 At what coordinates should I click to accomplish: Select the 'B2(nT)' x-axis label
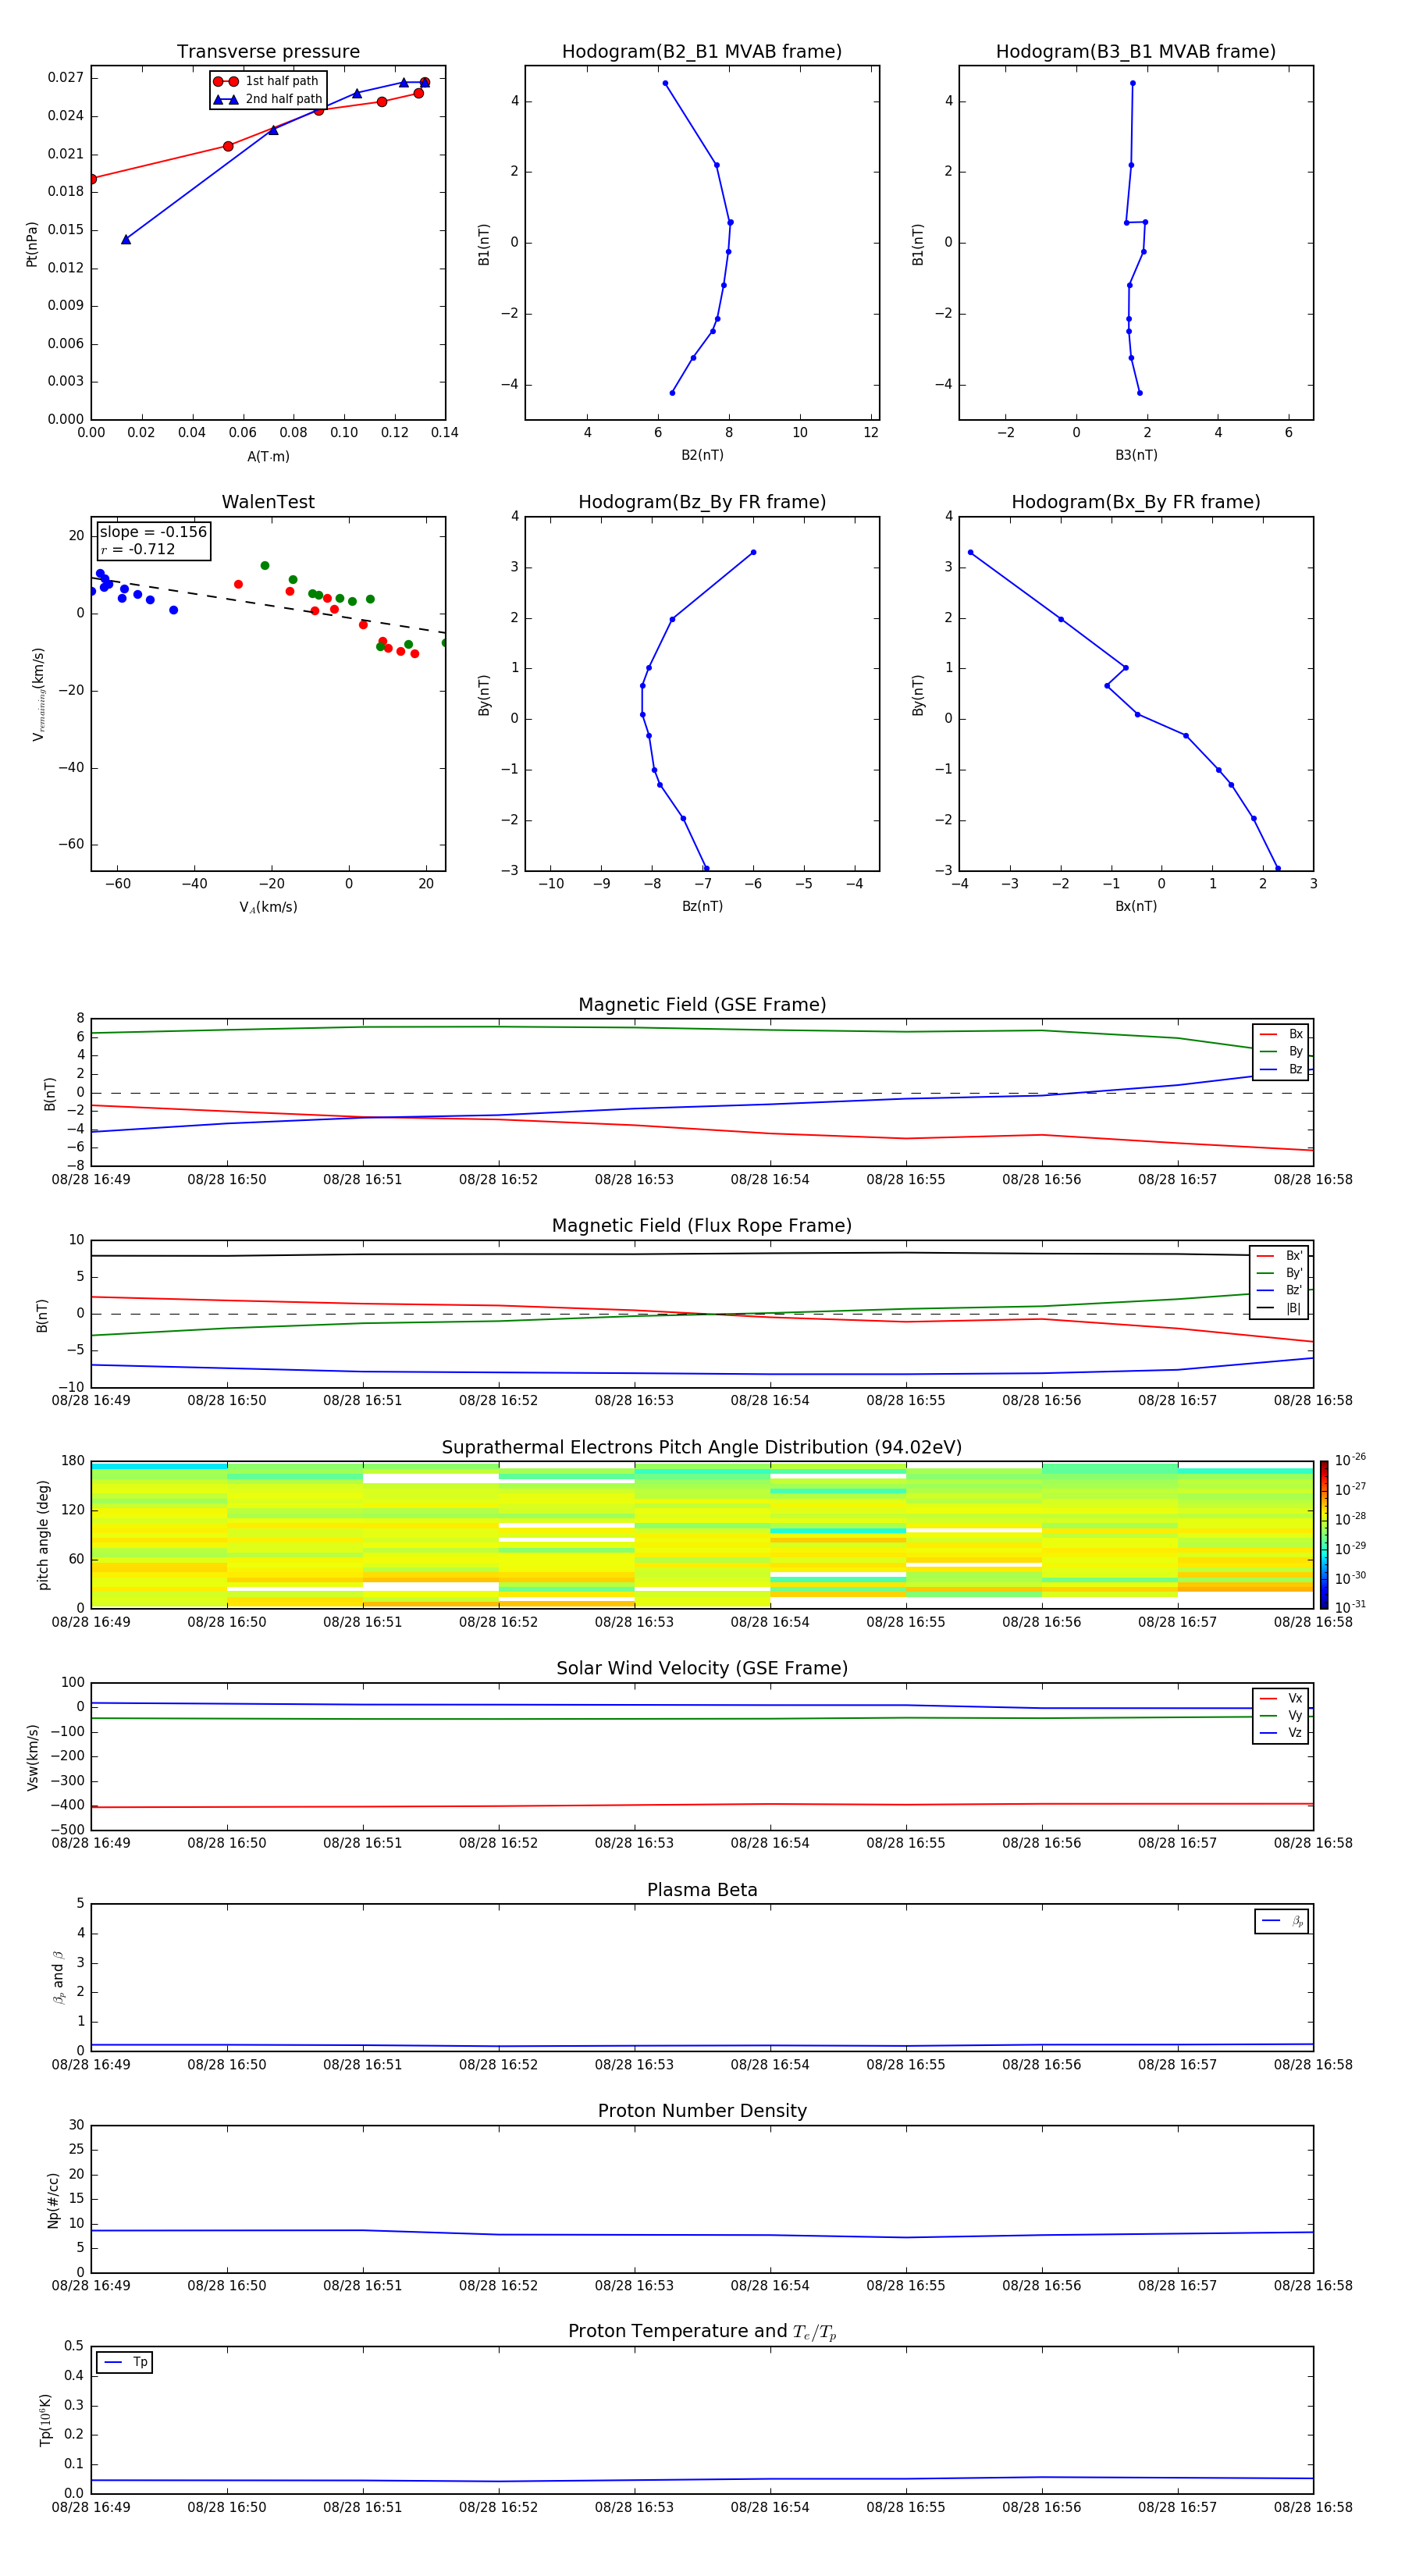[x=702, y=455]
